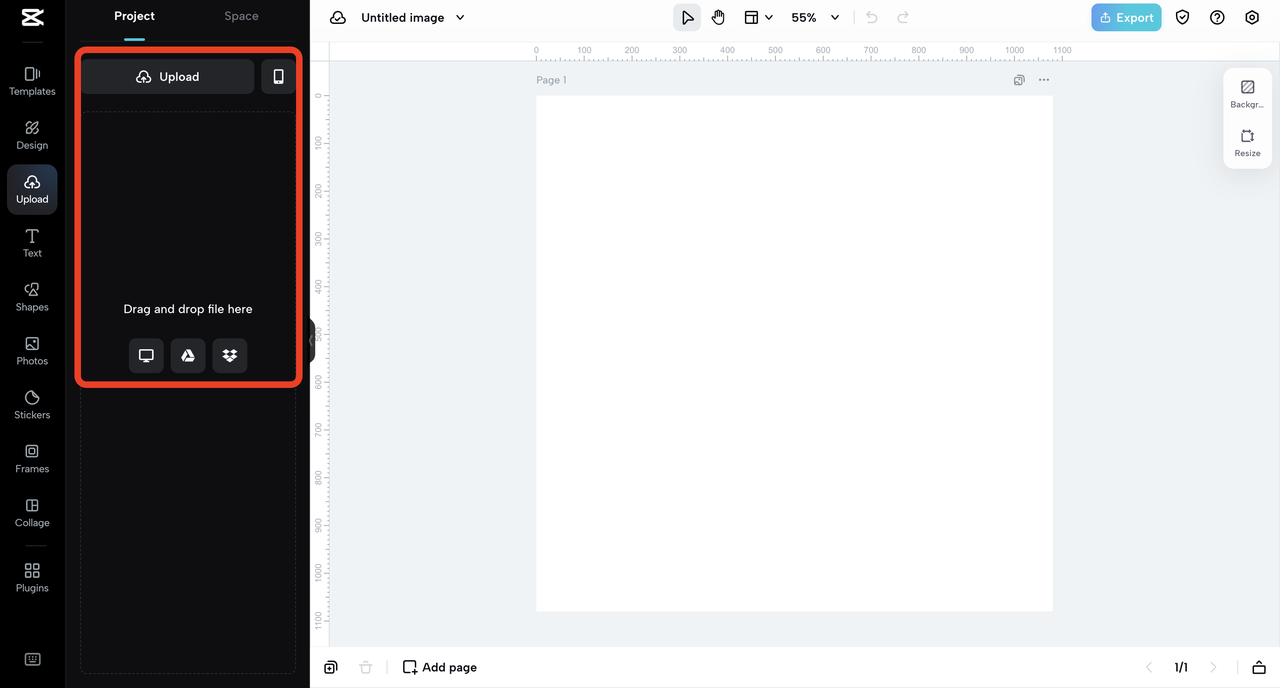
Task: Switch to the Project tab
Action: click(134, 16)
